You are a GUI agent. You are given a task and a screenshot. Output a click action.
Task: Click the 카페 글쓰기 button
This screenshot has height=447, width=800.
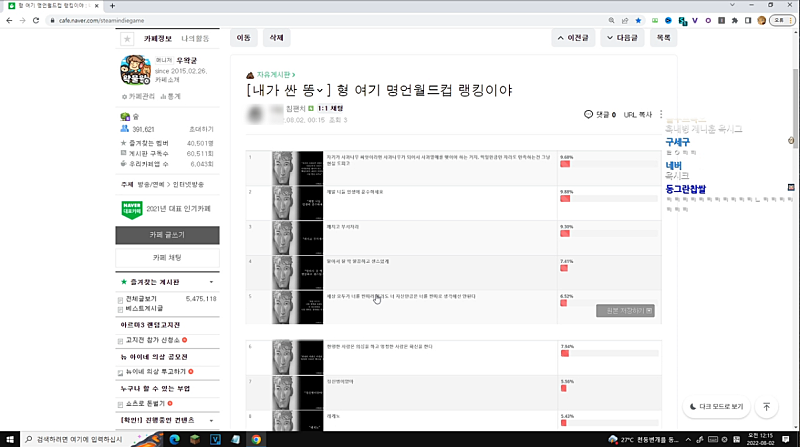[167, 235]
